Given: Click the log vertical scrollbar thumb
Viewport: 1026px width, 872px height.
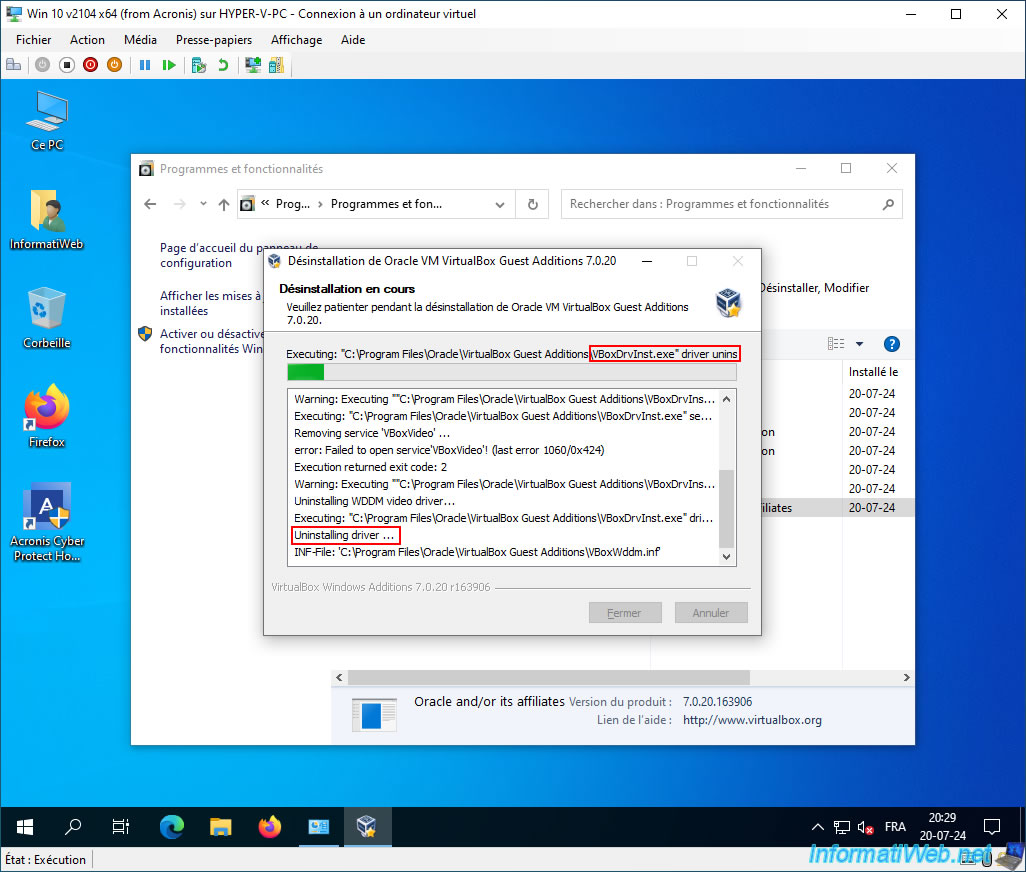Looking at the screenshot, I should [x=726, y=508].
